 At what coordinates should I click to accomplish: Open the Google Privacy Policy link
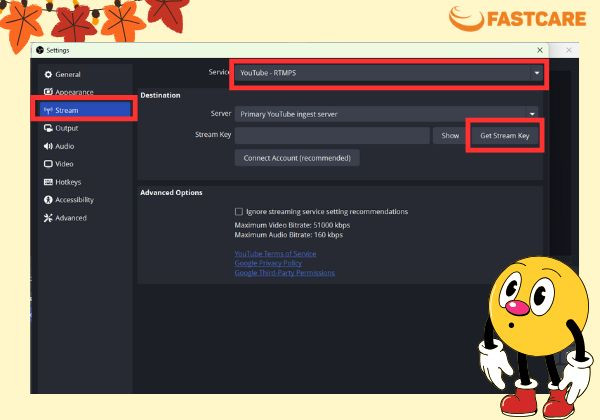click(x=268, y=263)
